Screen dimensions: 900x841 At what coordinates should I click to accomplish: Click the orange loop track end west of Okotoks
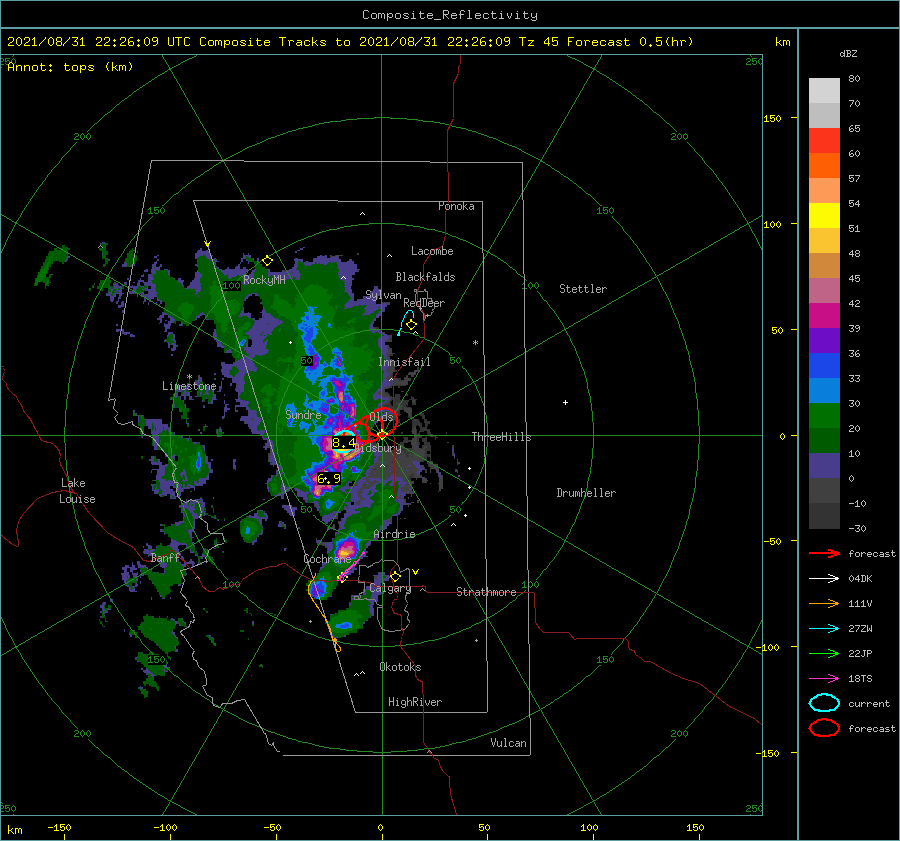337,646
